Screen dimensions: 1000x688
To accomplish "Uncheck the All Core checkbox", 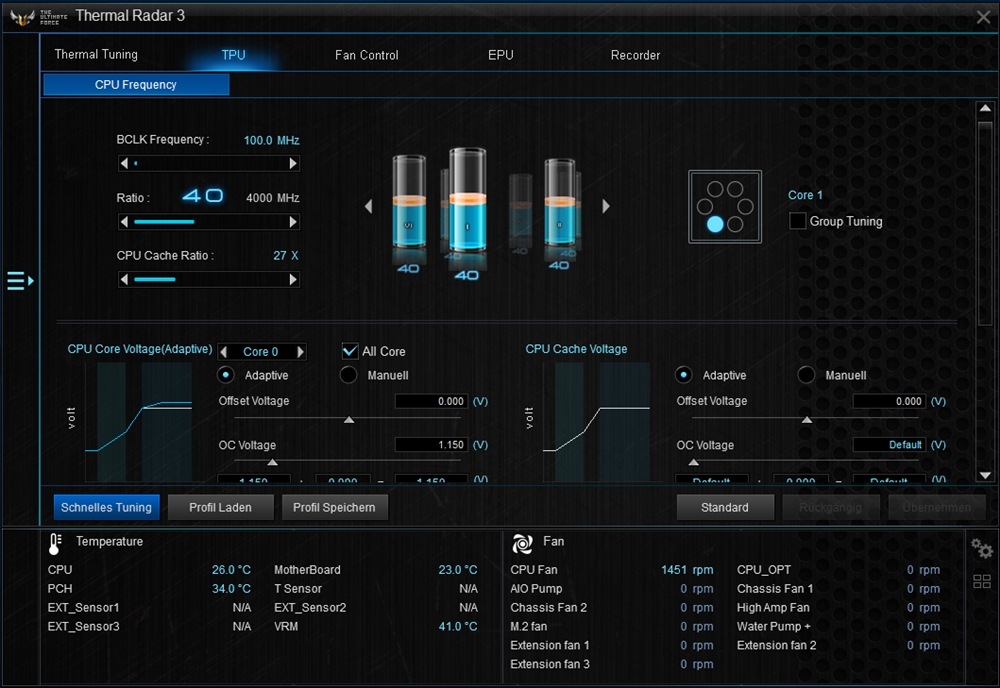I will click(350, 351).
